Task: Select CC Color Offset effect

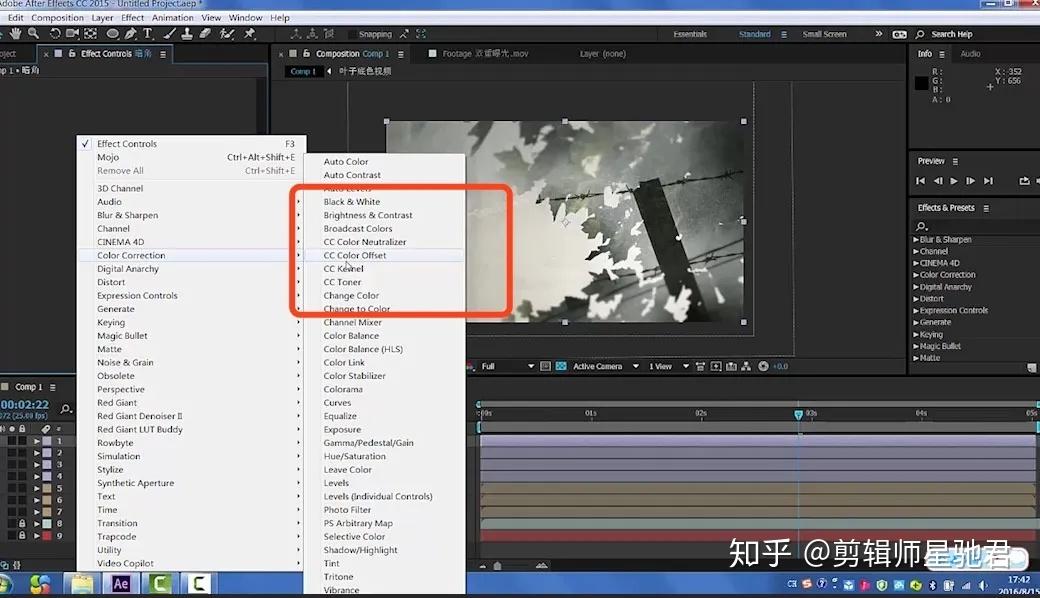Action: click(x=385, y=255)
